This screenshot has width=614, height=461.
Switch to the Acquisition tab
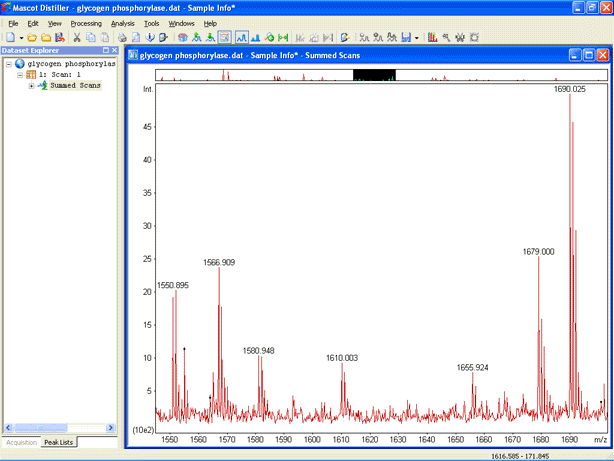[x=21, y=442]
